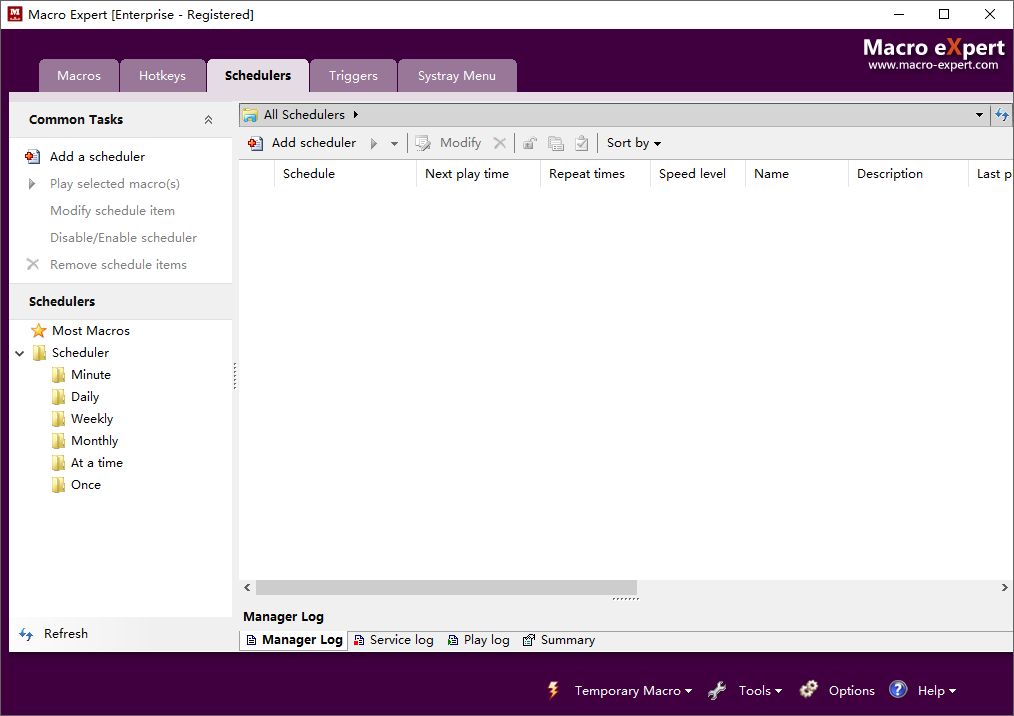The width and height of the screenshot is (1014, 716).
Task: Open the Systray Menu tab
Action: [457, 76]
